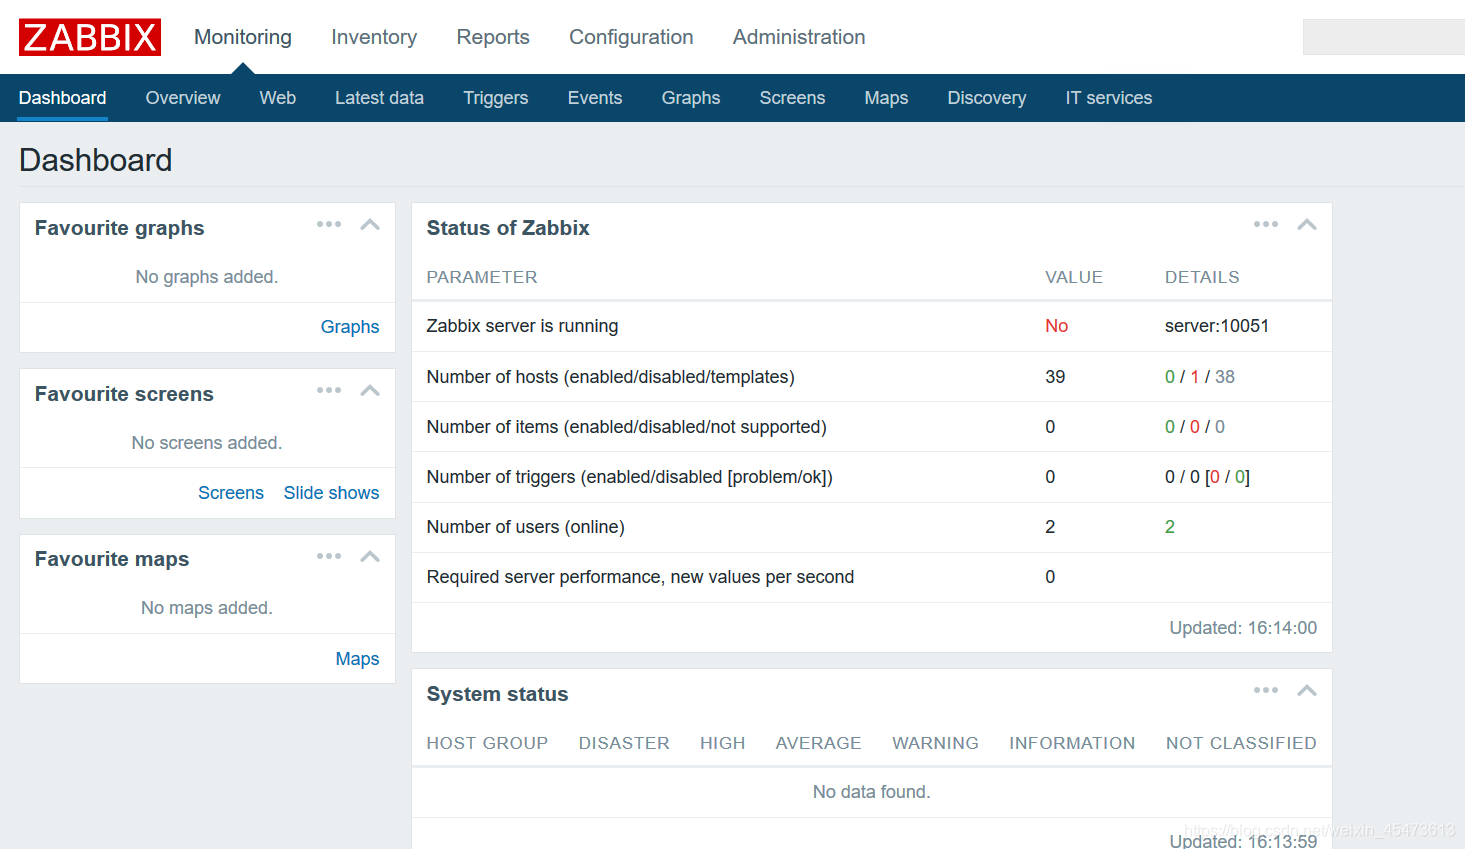
Task: Switch to the Graphs submenu tab
Action: (x=691, y=98)
